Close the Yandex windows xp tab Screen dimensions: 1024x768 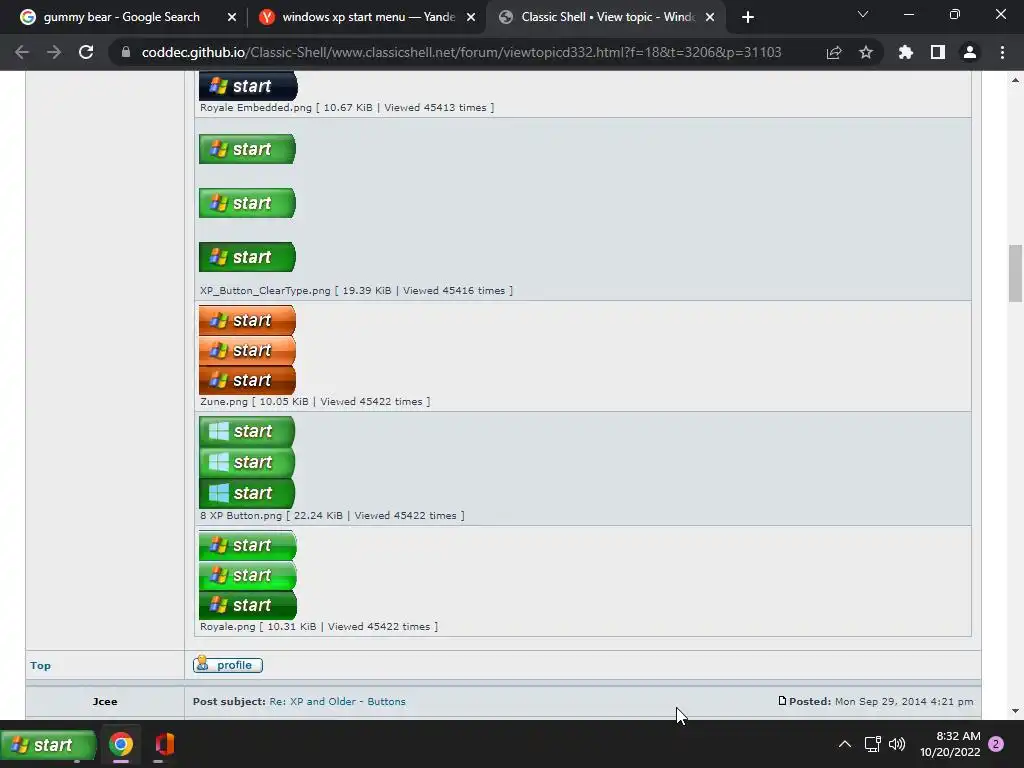[x=471, y=17]
